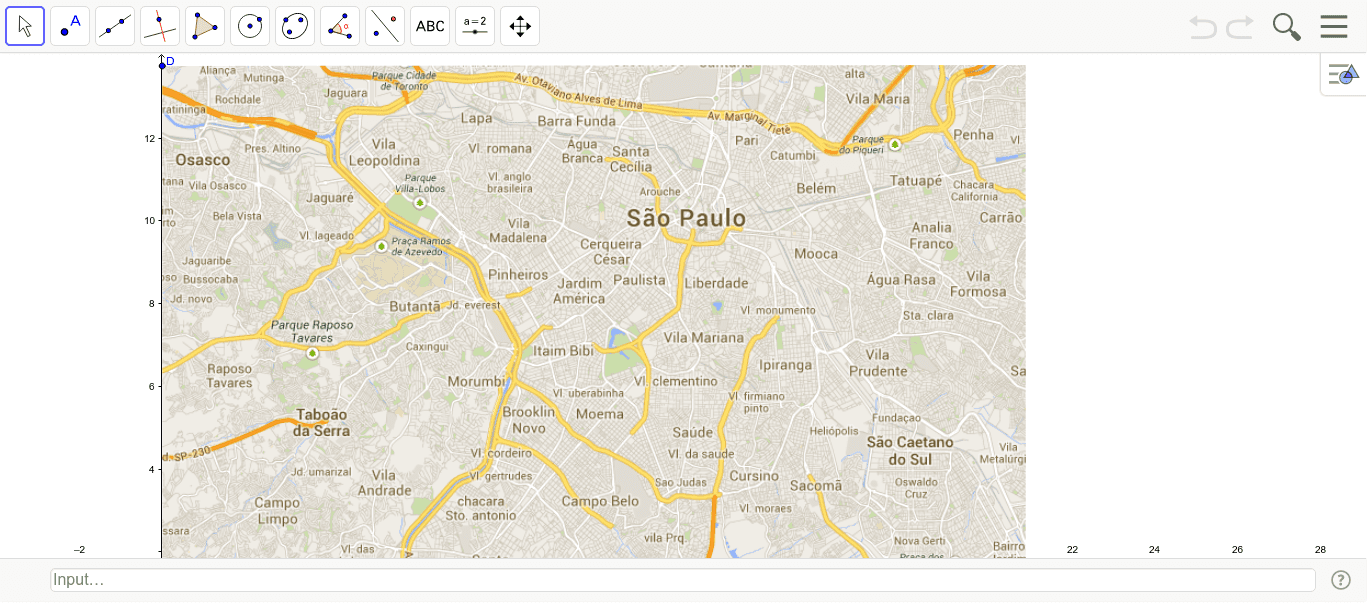1368x603 pixels.
Task: Select the Move arrow tool
Action: point(25,26)
